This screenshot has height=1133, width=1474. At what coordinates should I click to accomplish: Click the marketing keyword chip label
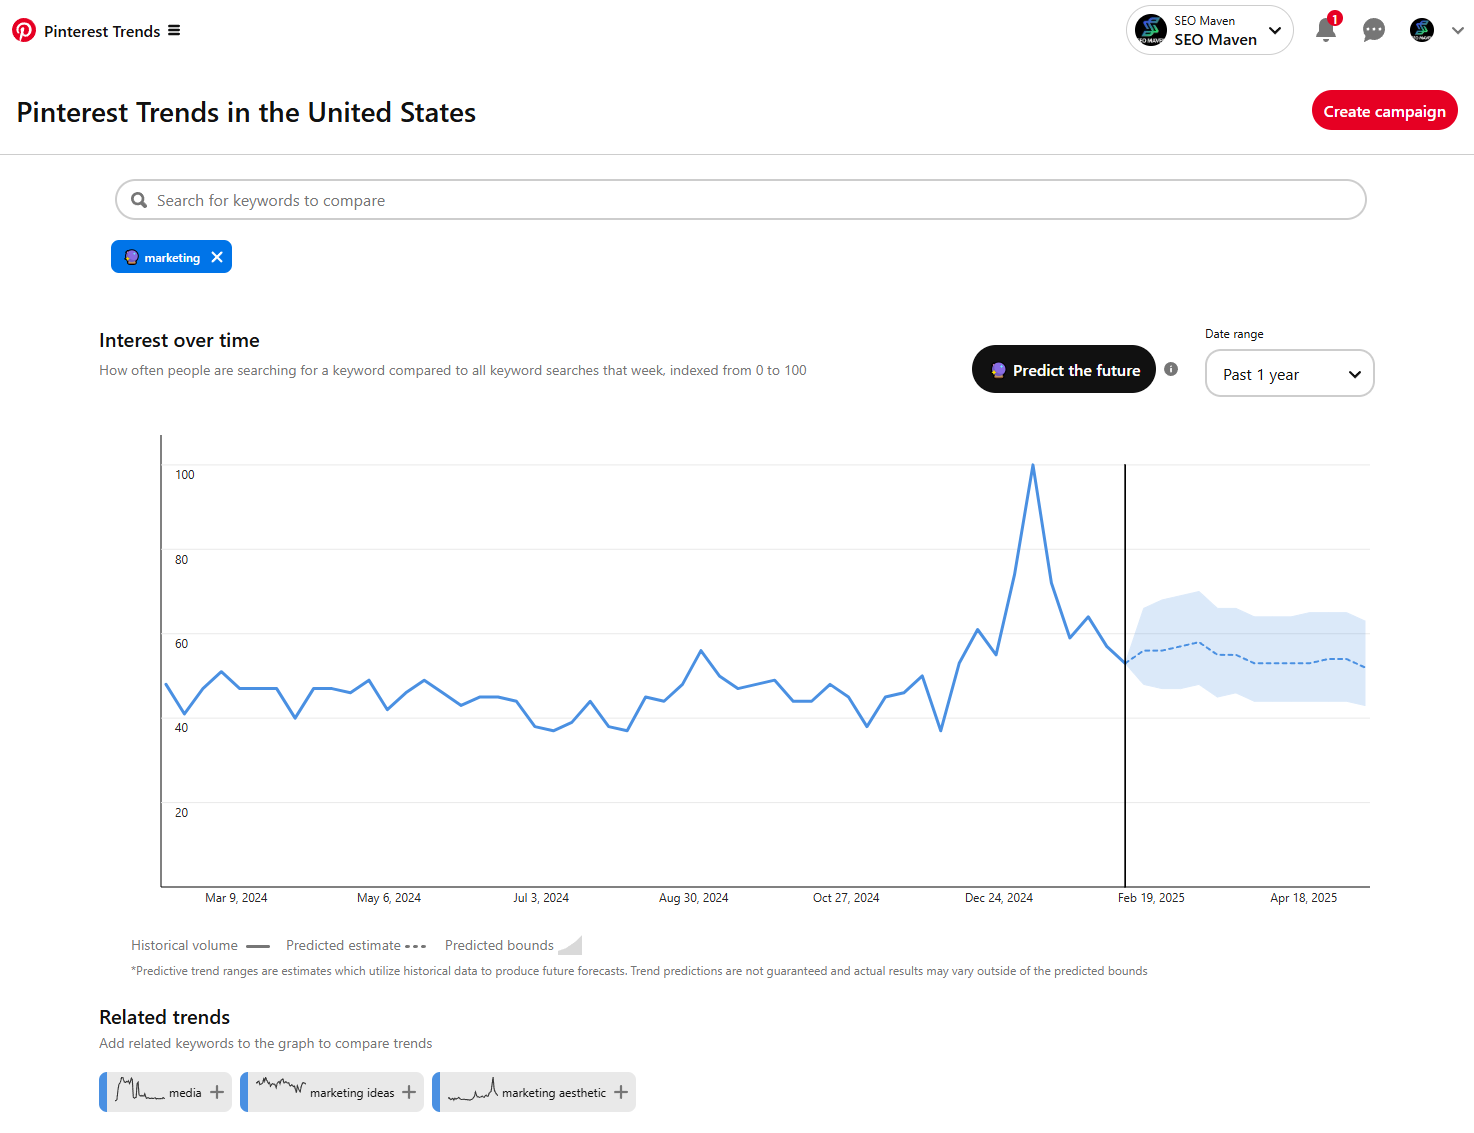172,258
